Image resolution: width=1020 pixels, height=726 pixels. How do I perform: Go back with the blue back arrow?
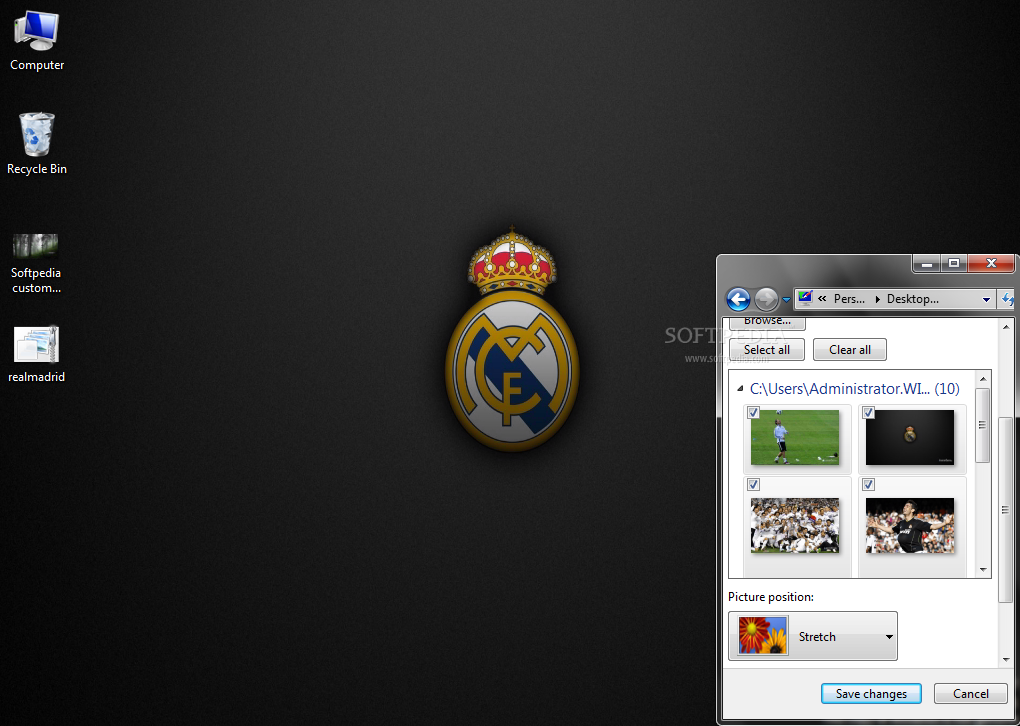tap(738, 299)
